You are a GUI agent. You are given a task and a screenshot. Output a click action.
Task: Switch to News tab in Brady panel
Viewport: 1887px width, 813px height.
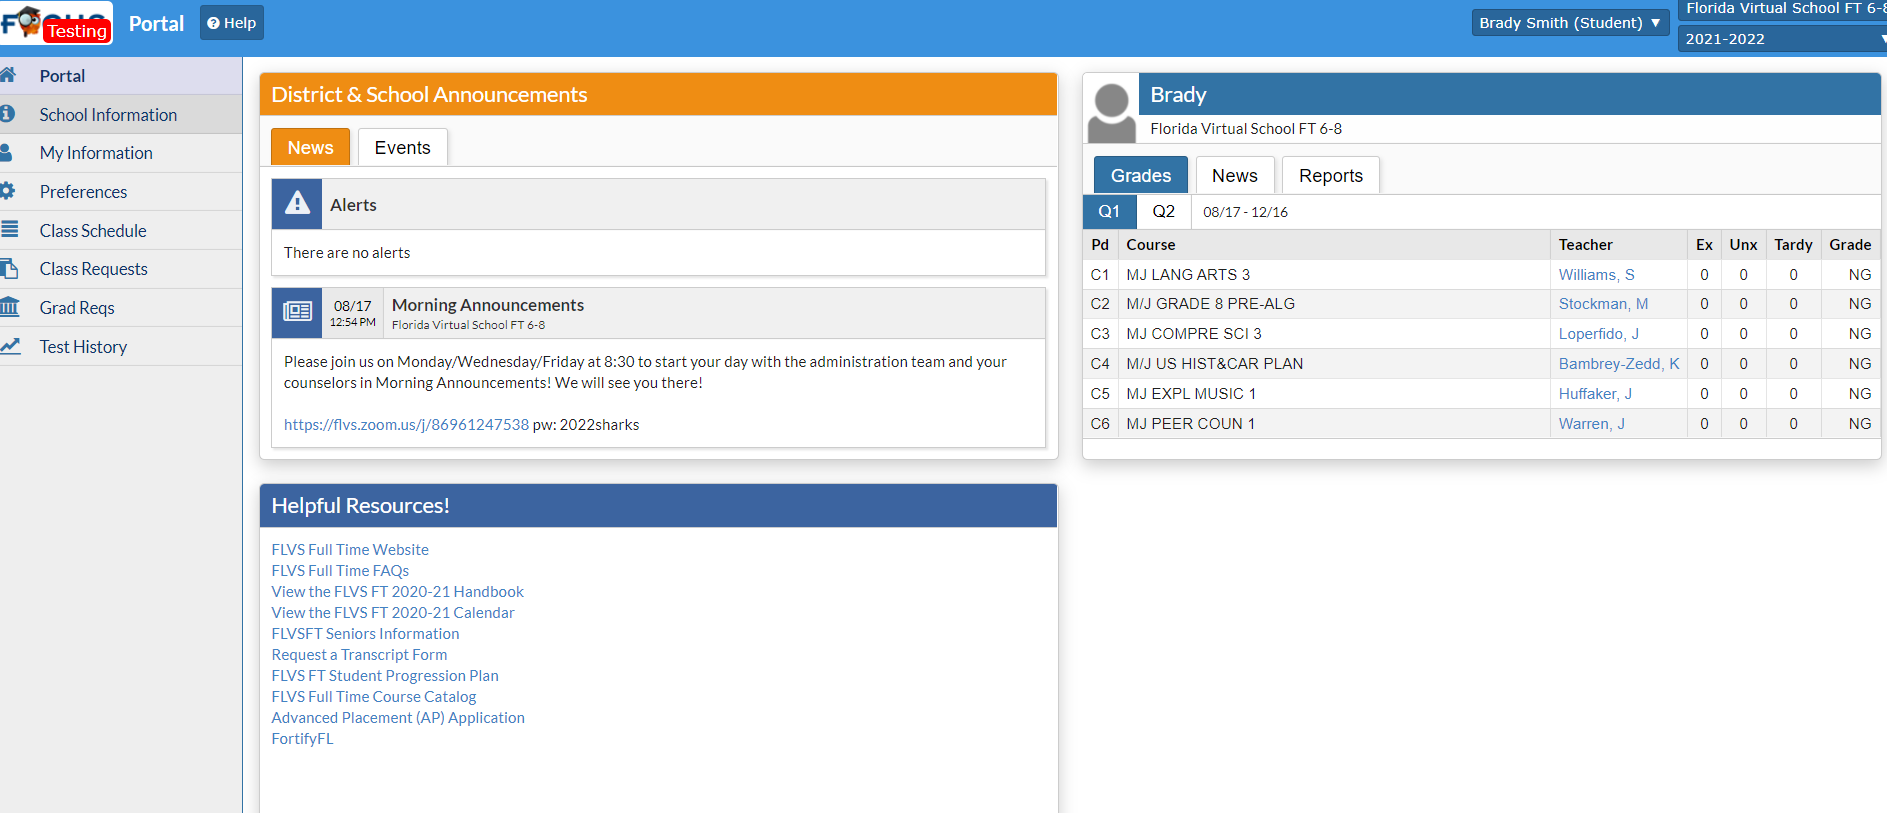click(1234, 175)
